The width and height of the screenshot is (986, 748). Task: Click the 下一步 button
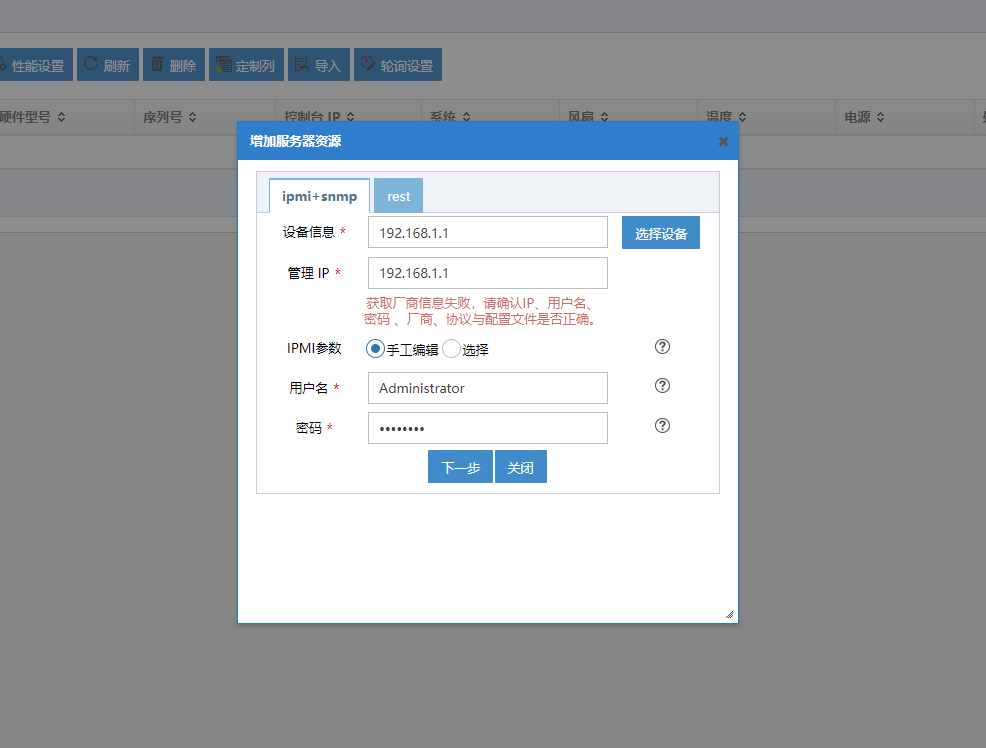point(460,467)
